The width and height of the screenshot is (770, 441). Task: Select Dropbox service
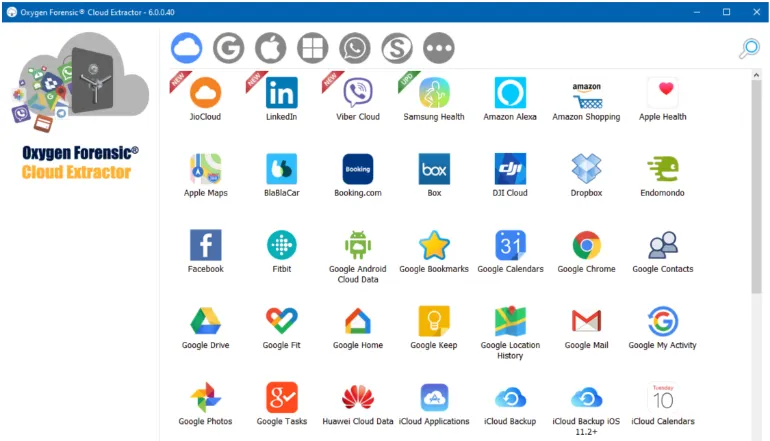click(586, 175)
